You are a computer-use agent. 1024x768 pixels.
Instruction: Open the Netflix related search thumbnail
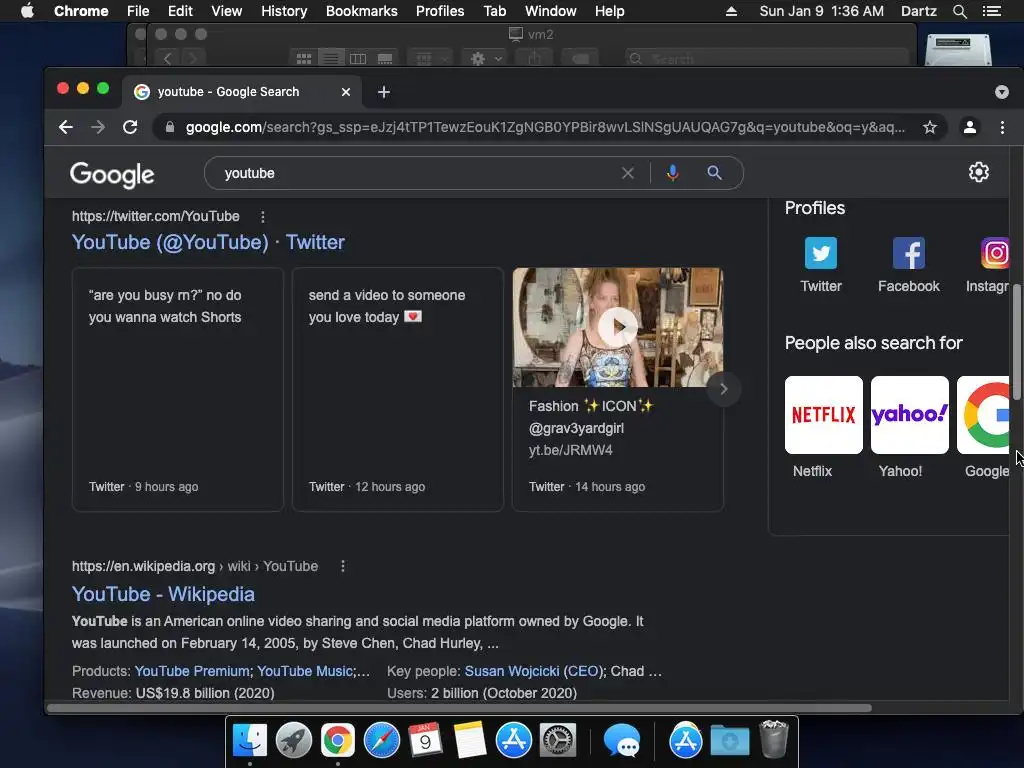824,415
